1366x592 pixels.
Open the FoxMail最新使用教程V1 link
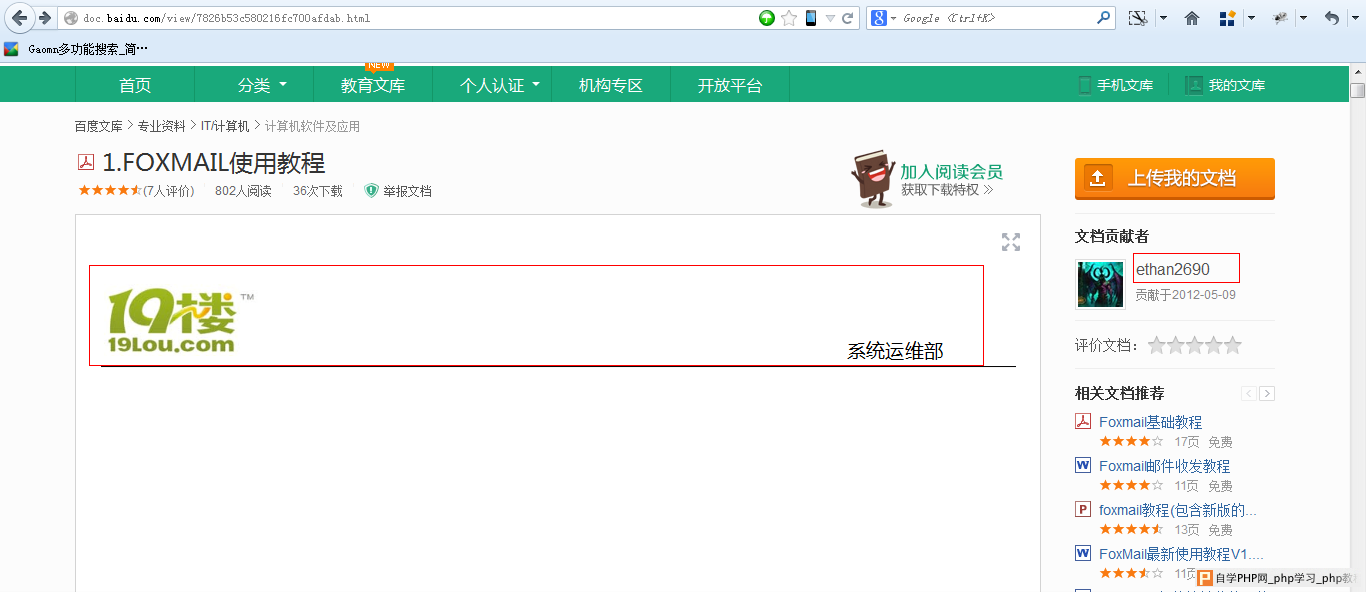tap(1182, 554)
